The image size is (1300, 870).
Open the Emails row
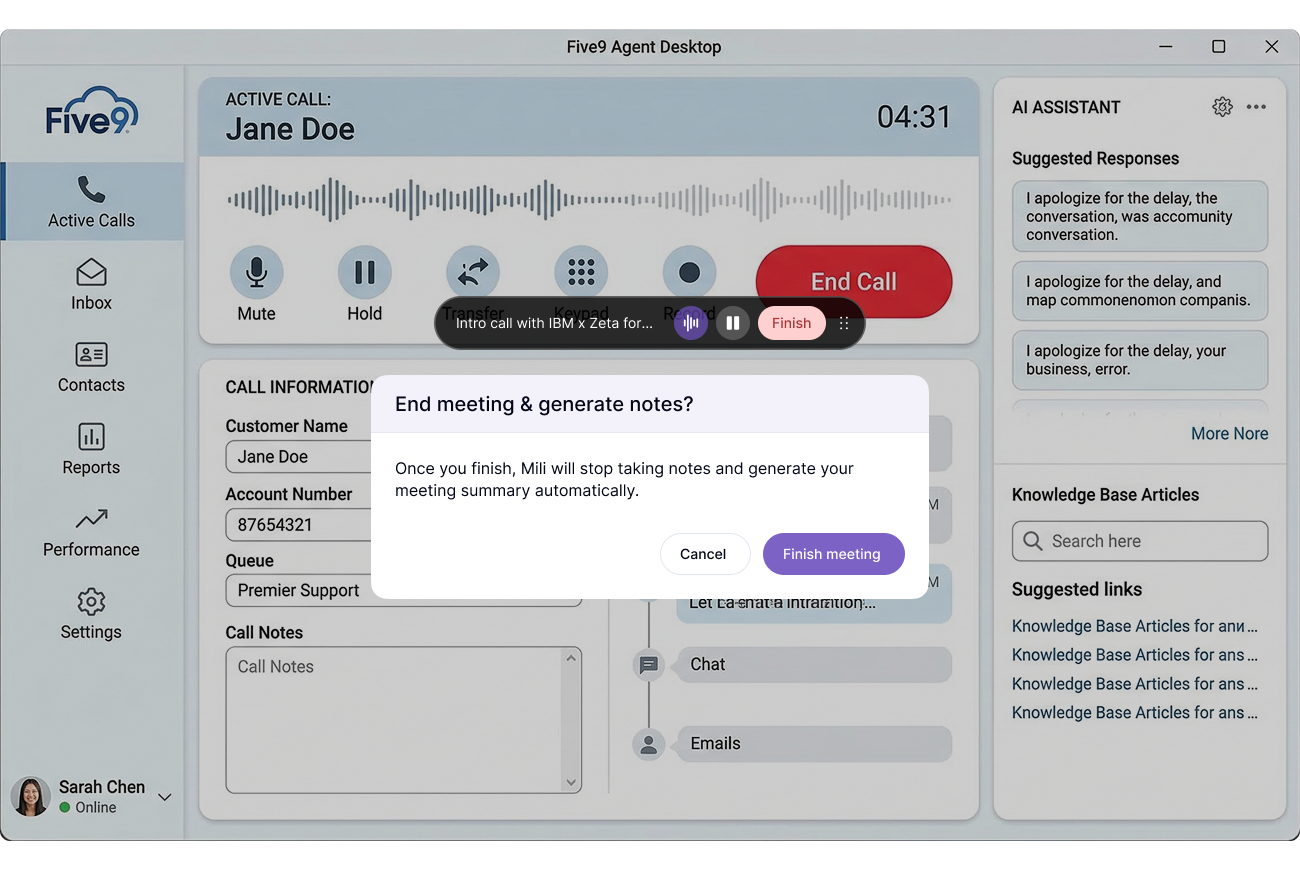pyautogui.click(x=814, y=744)
